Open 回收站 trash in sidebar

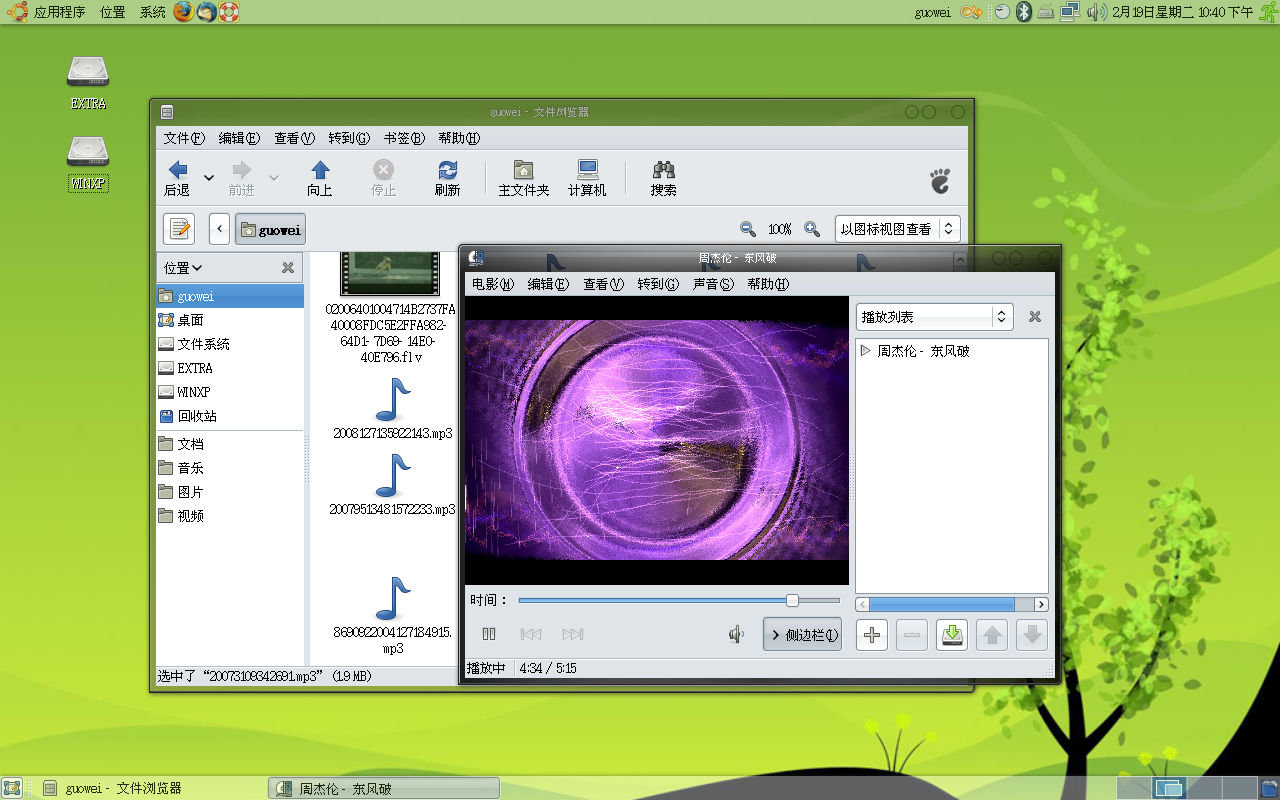[230, 416]
